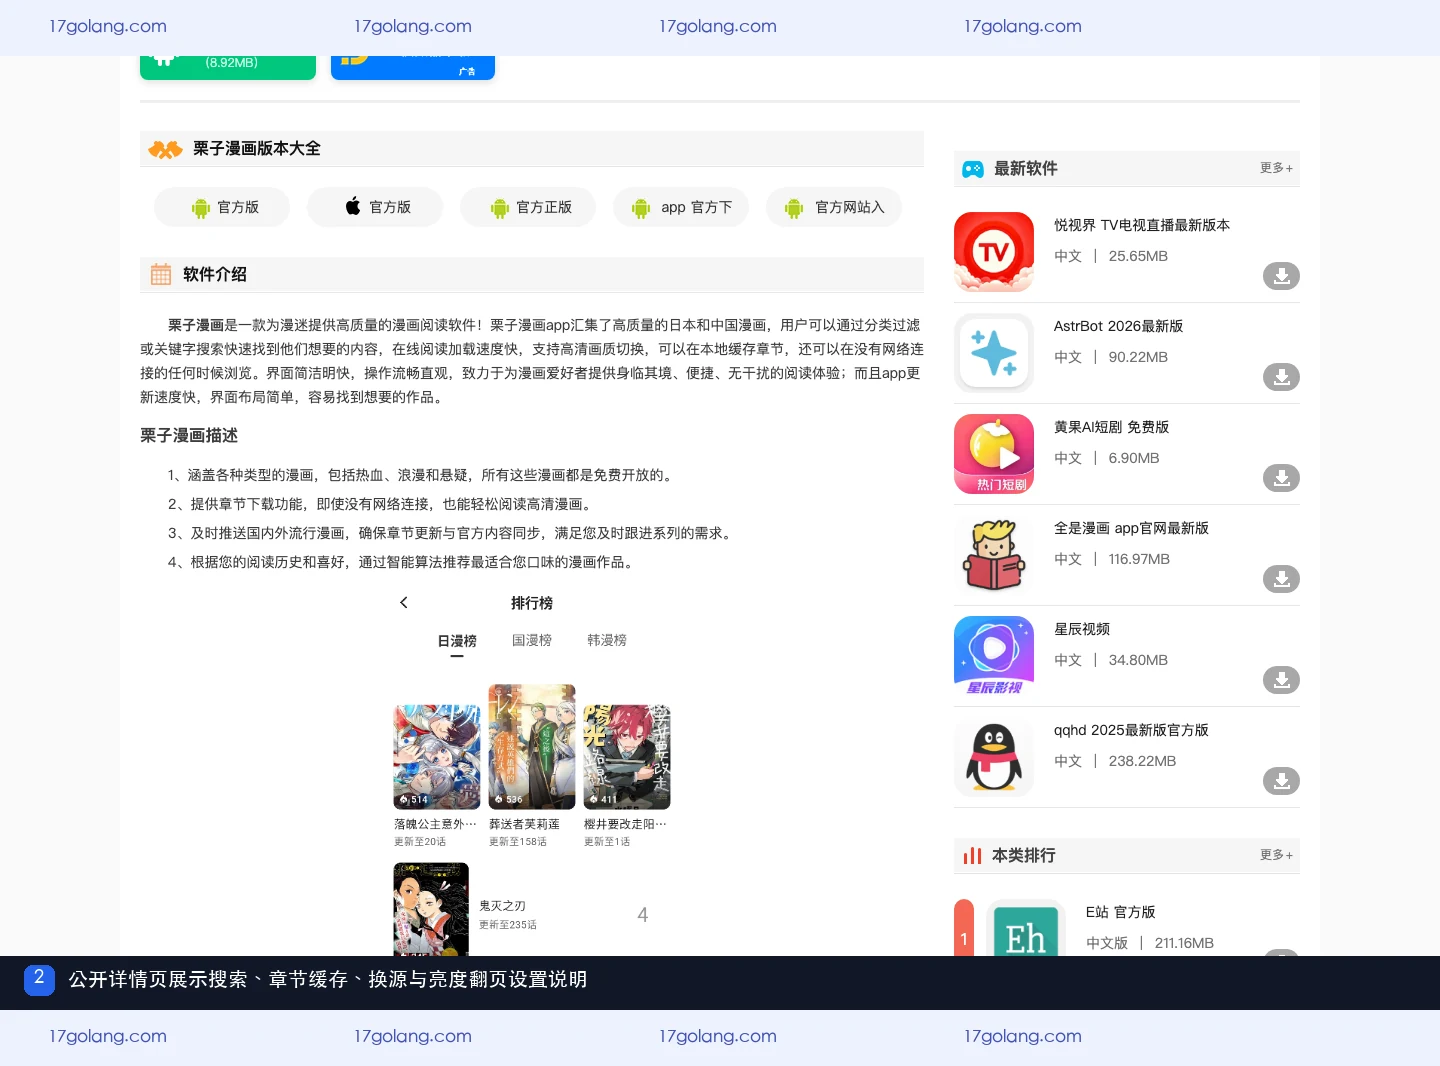Screen dimensions: 1440x1066
Task: Open the AstrBot 2026最新版 link
Action: pyautogui.click(x=1118, y=326)
